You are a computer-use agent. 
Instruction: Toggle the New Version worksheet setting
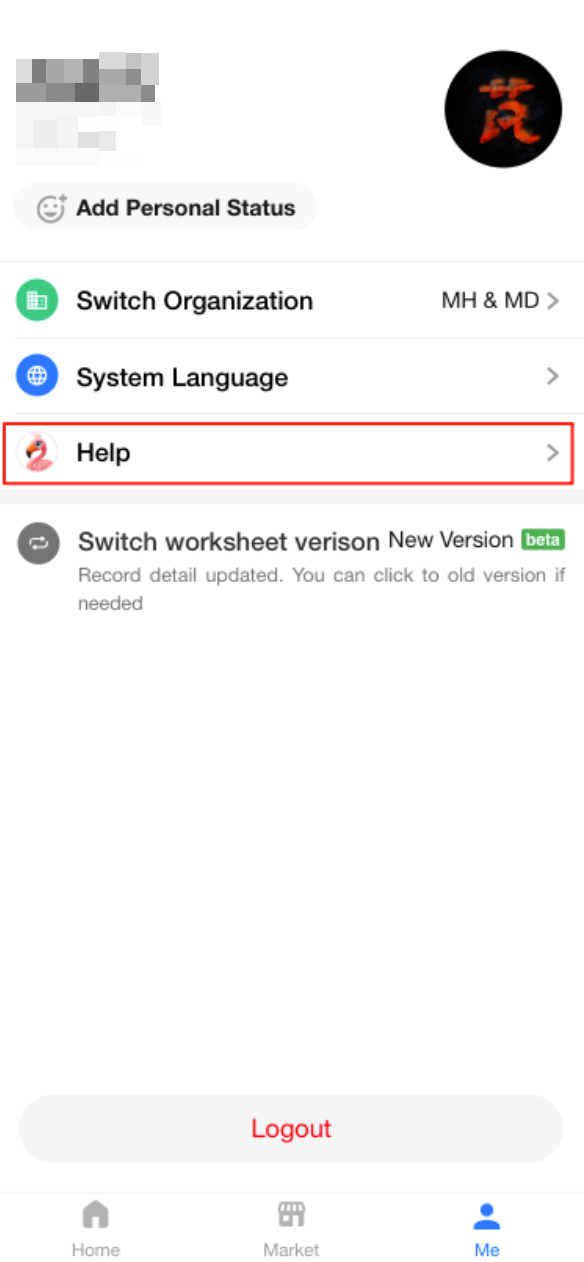(x=451, y=540)
